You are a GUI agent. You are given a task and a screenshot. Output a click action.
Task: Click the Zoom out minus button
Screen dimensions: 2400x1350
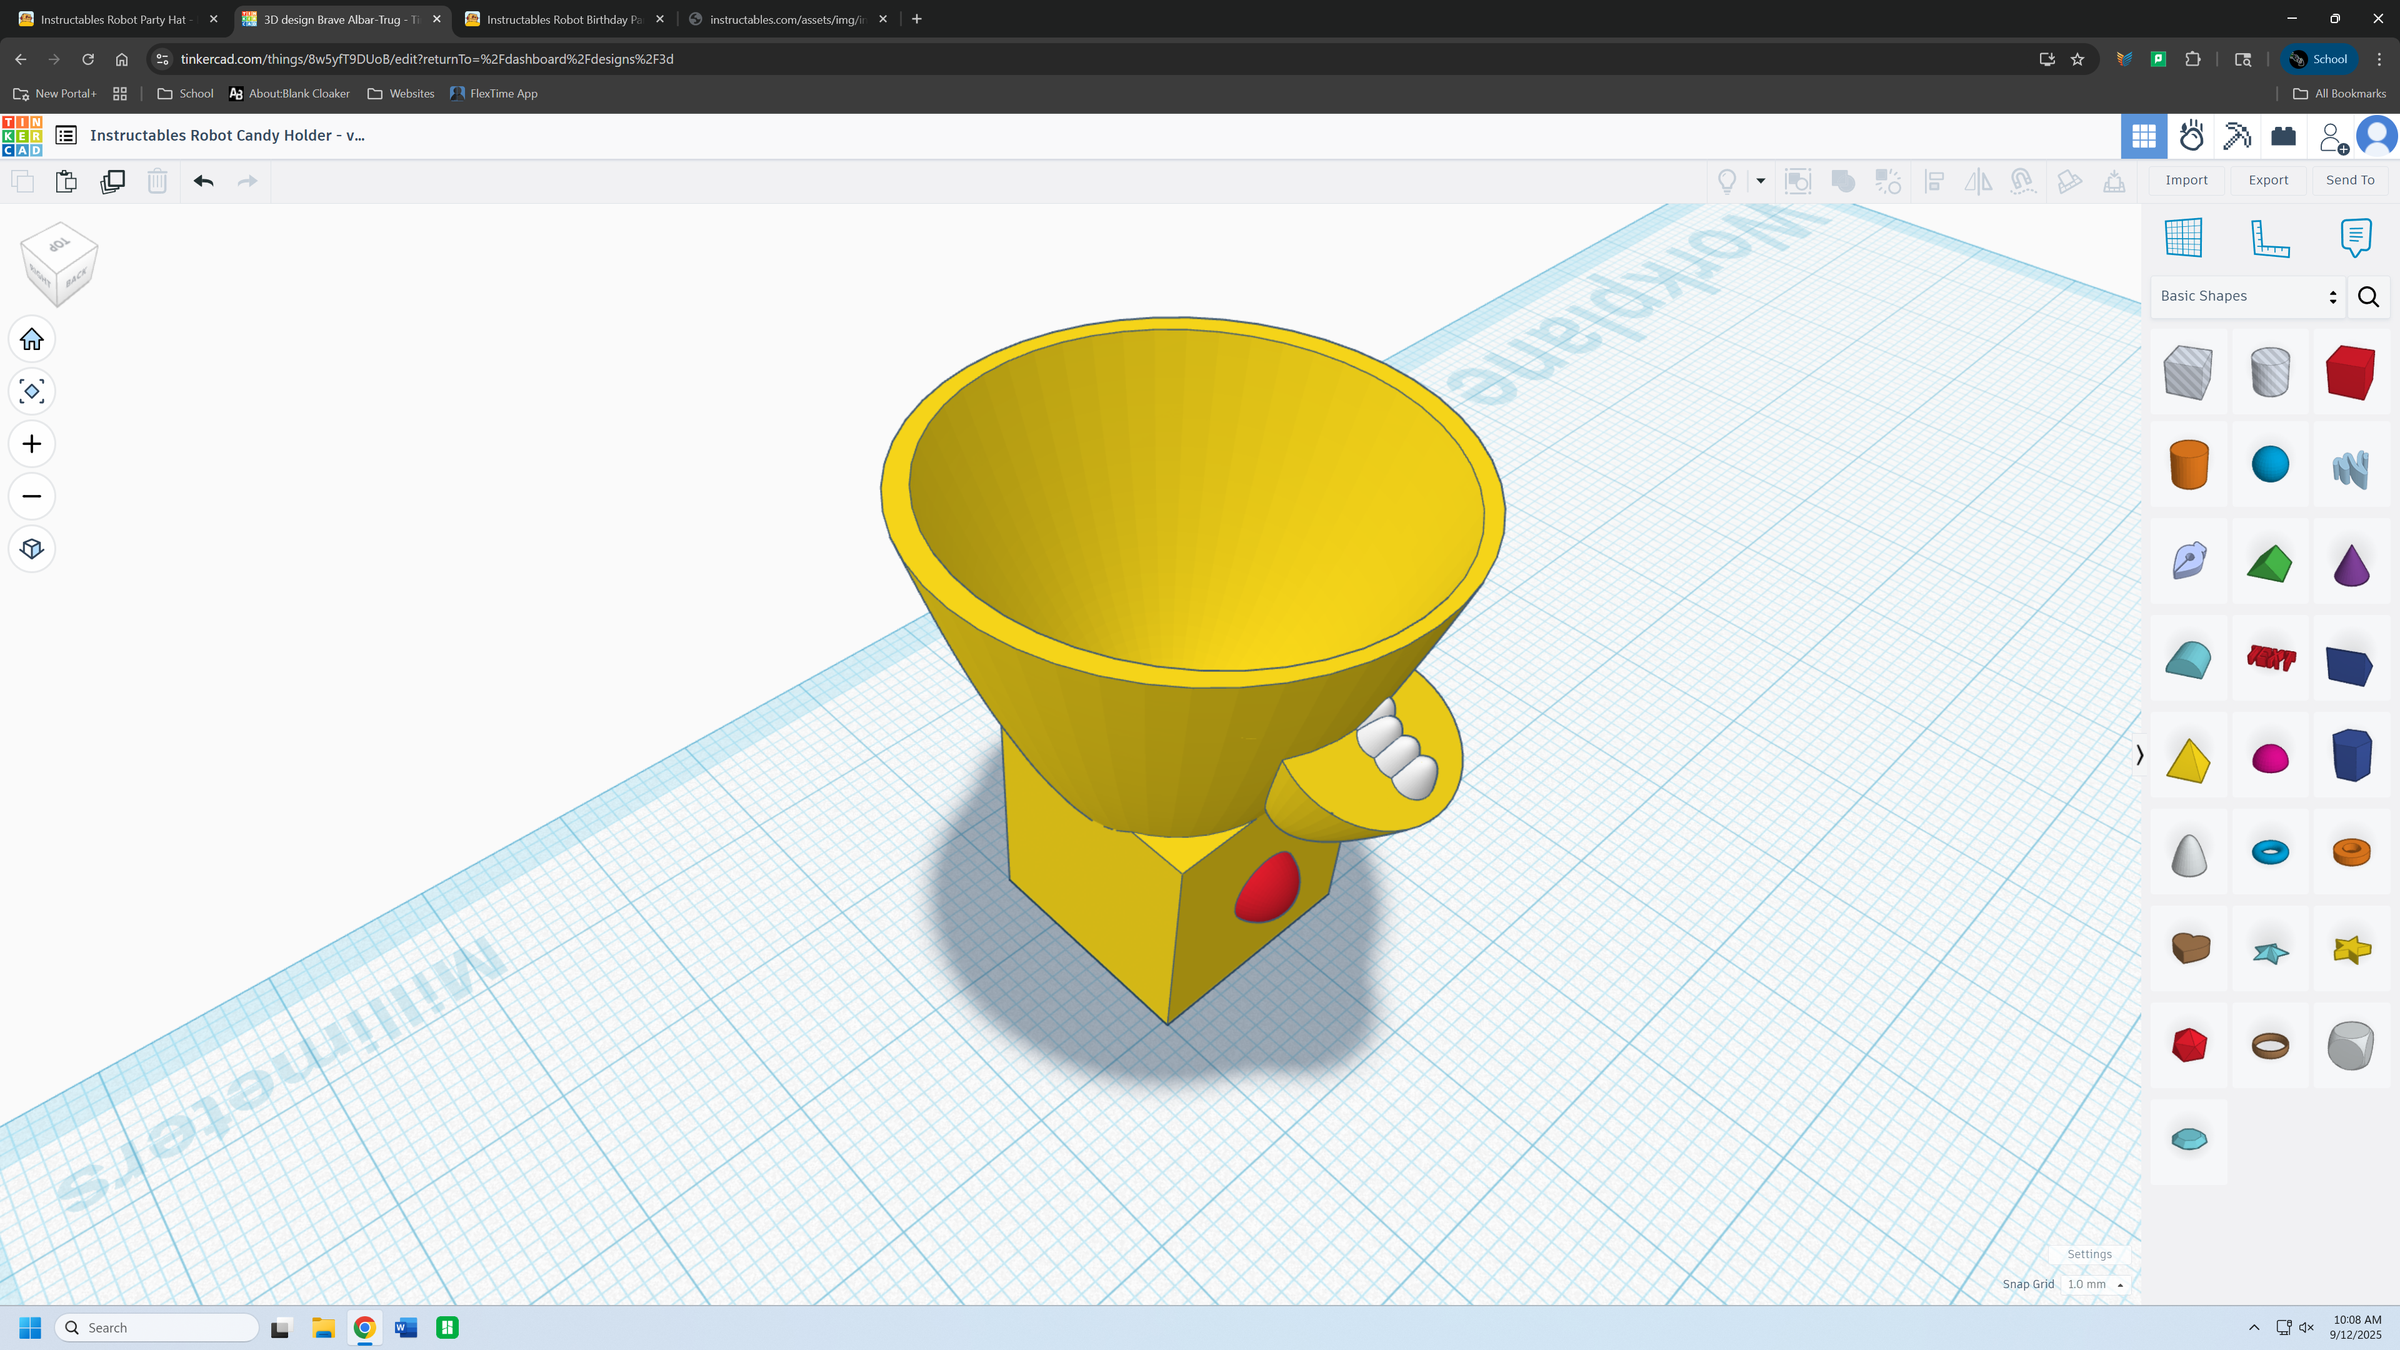(32, 496)
